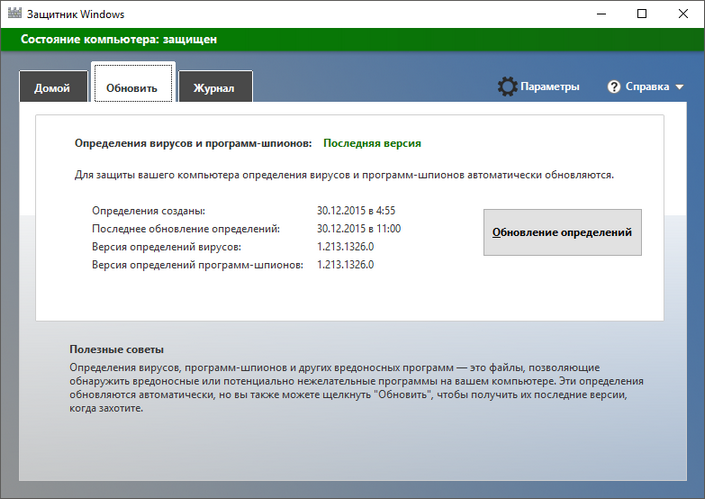Screen dimensions: 705x499
Task: Click the Полезные советы heading
Action: (x=117, y=350)
